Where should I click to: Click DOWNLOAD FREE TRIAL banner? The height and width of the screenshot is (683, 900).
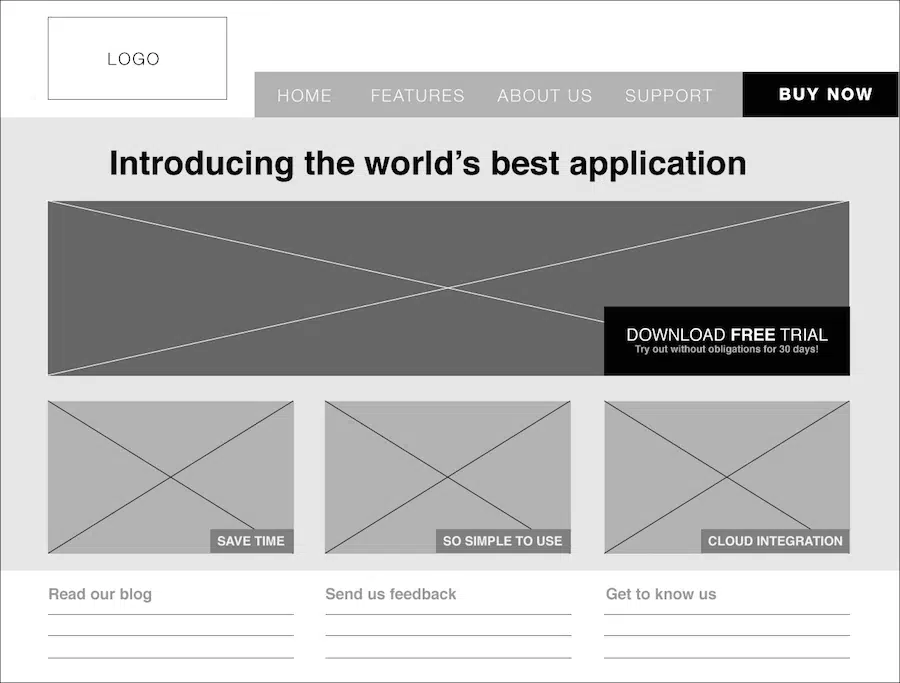pyautogui.click(x=727, y=340)
